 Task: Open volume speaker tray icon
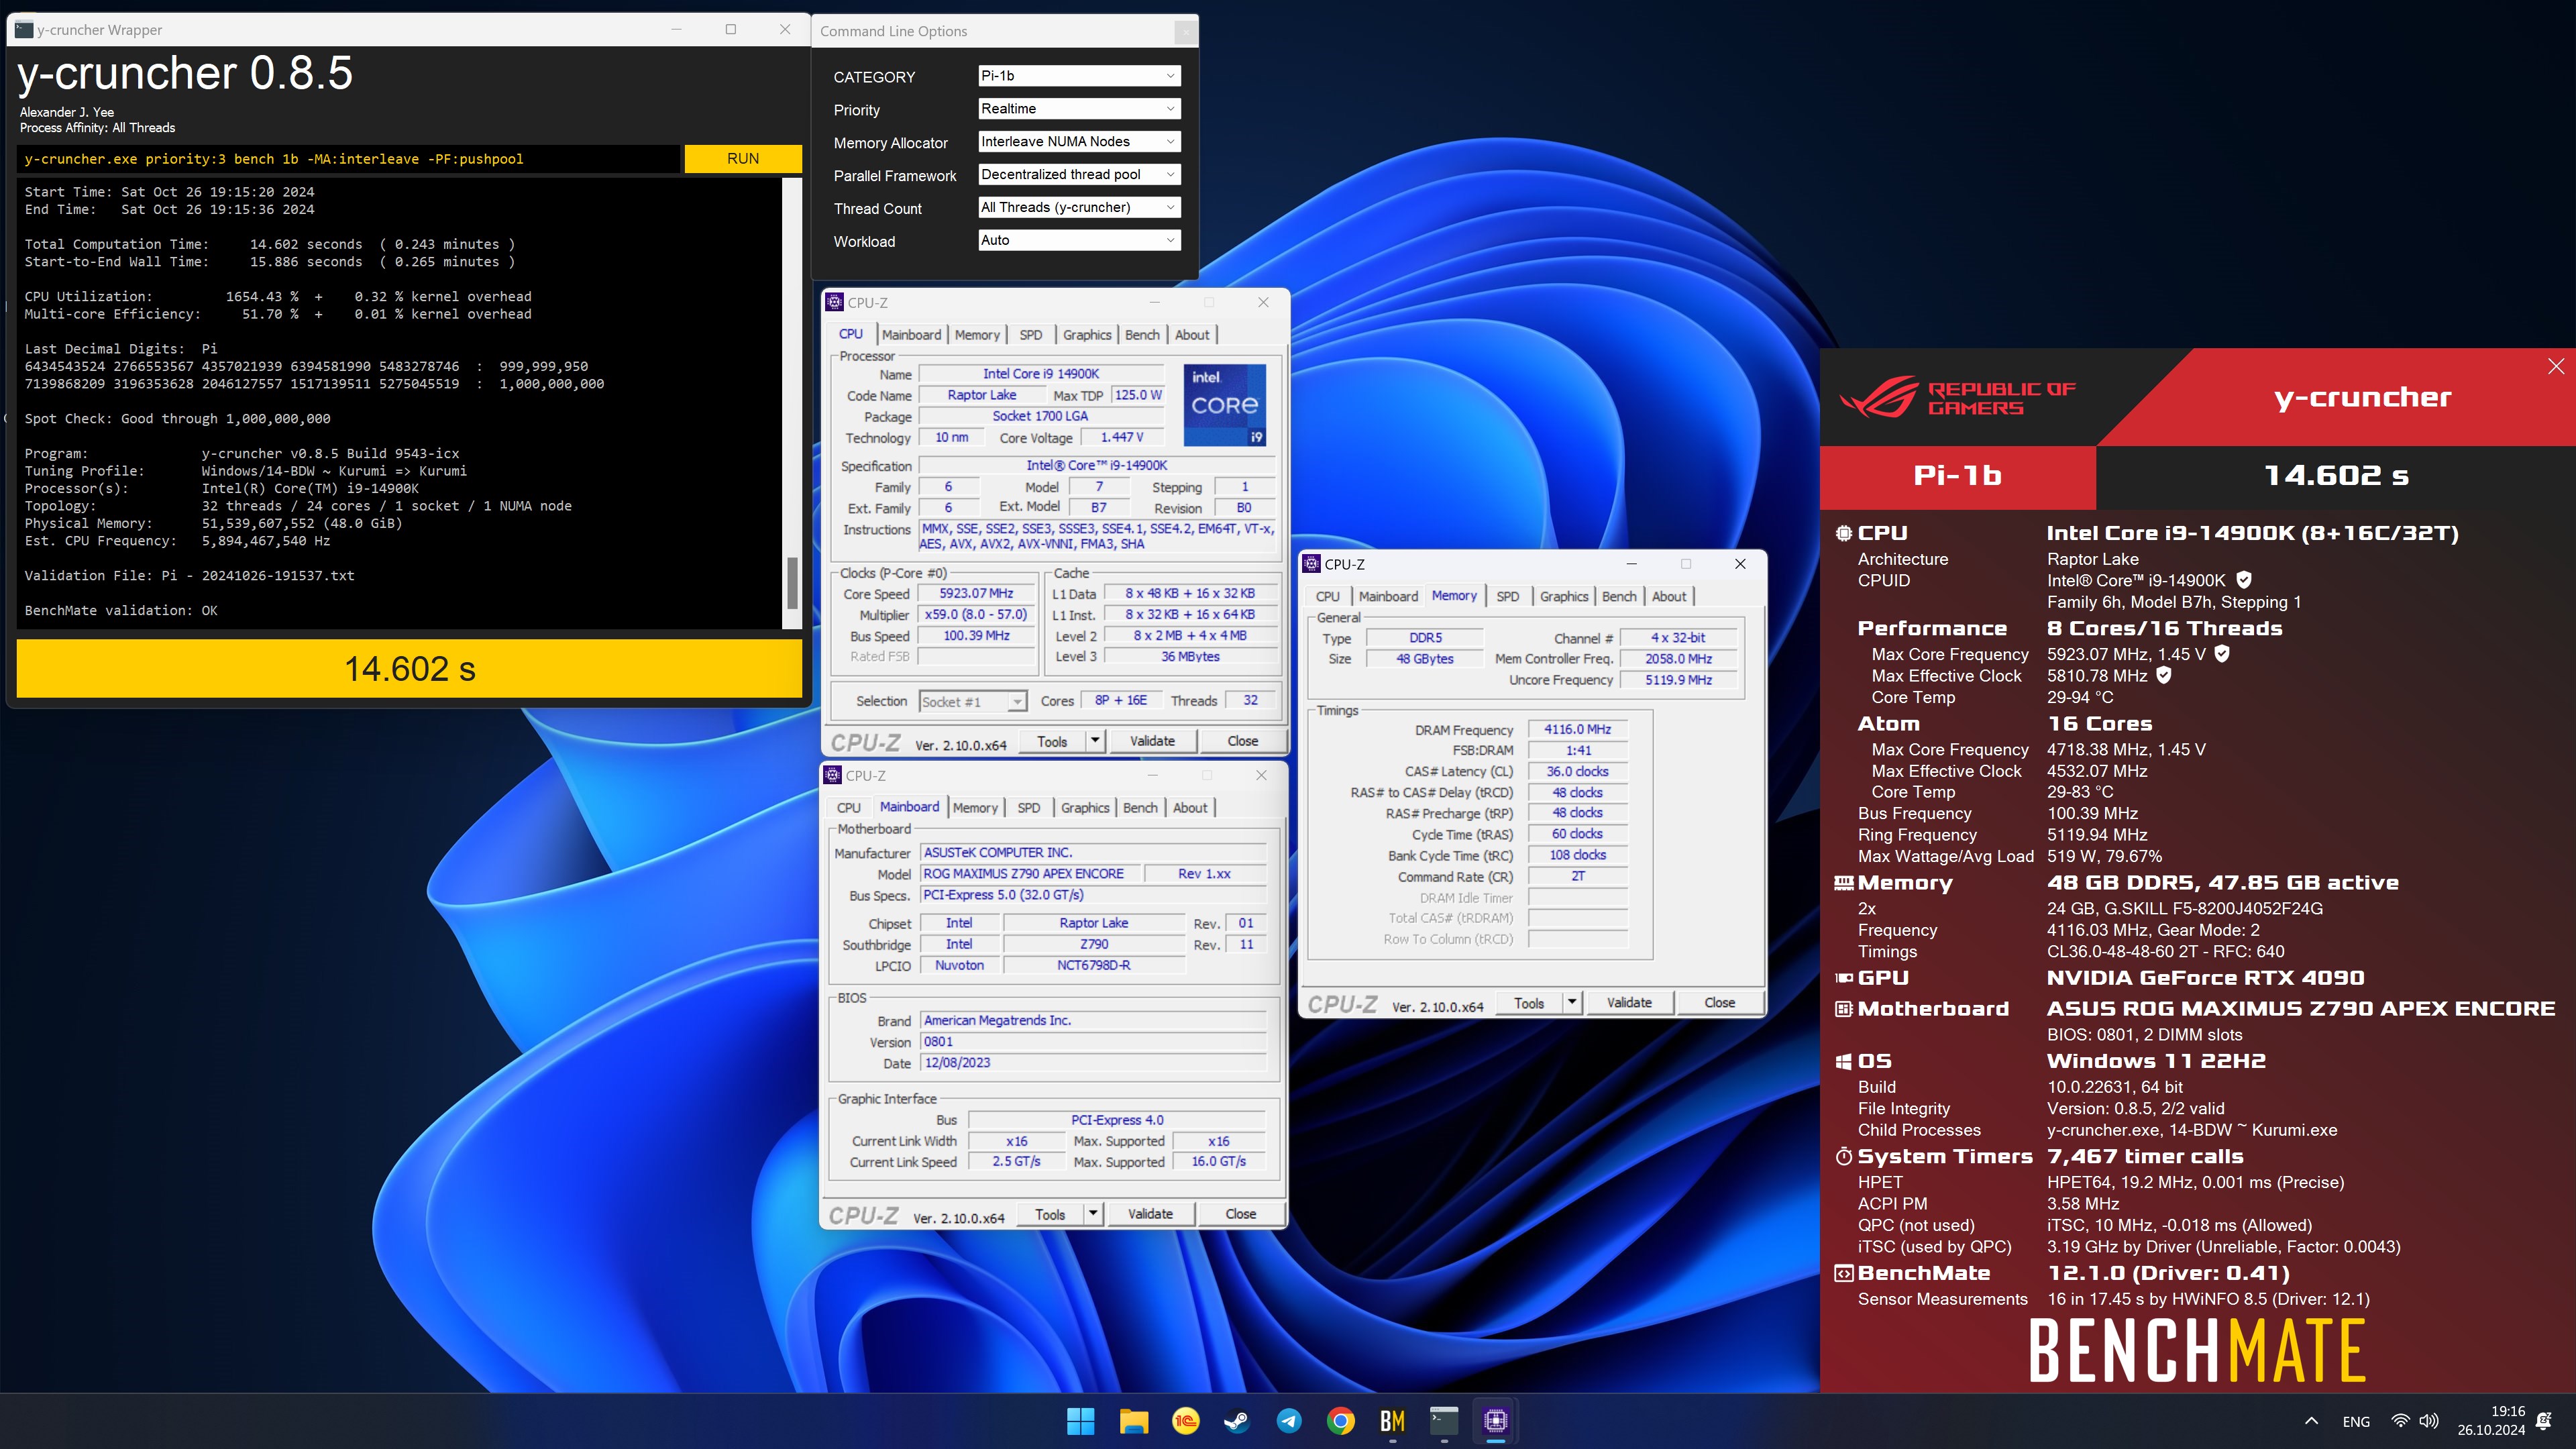pyautogui.click(x=2429, y=1421)
